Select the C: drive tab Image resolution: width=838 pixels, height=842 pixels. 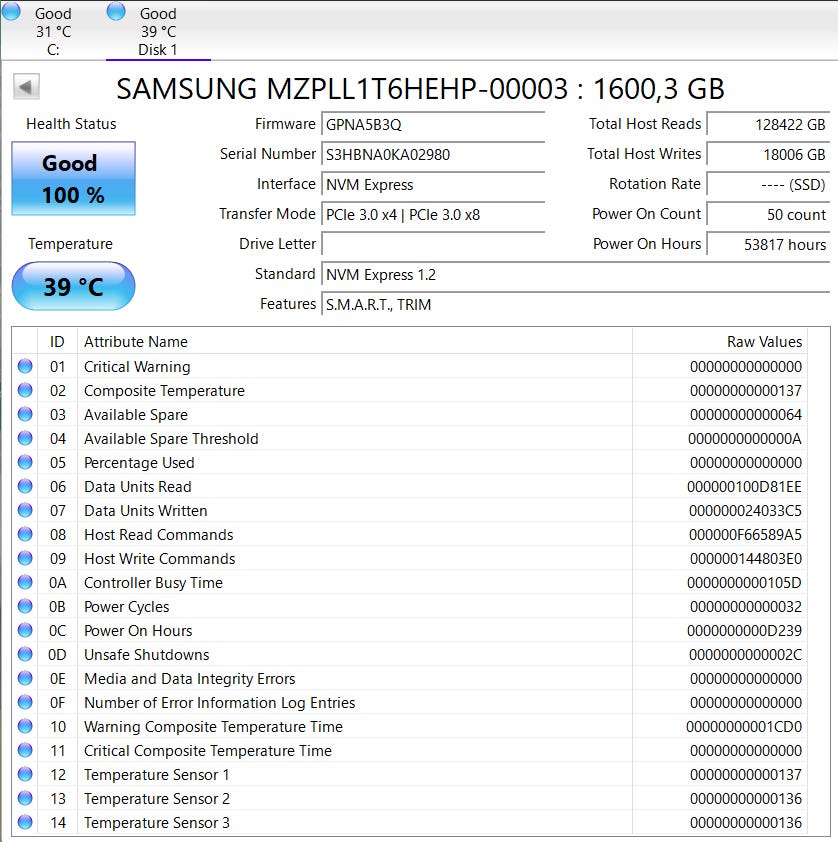tap(53, 32)
